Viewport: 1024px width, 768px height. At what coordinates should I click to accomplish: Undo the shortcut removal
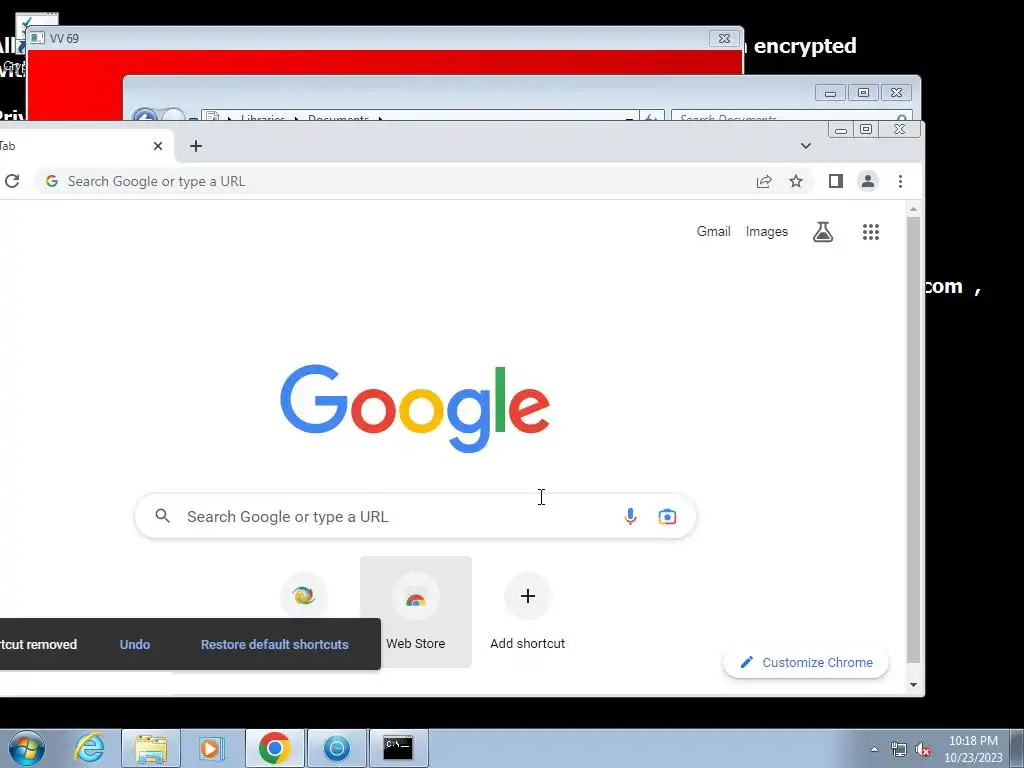135,644
